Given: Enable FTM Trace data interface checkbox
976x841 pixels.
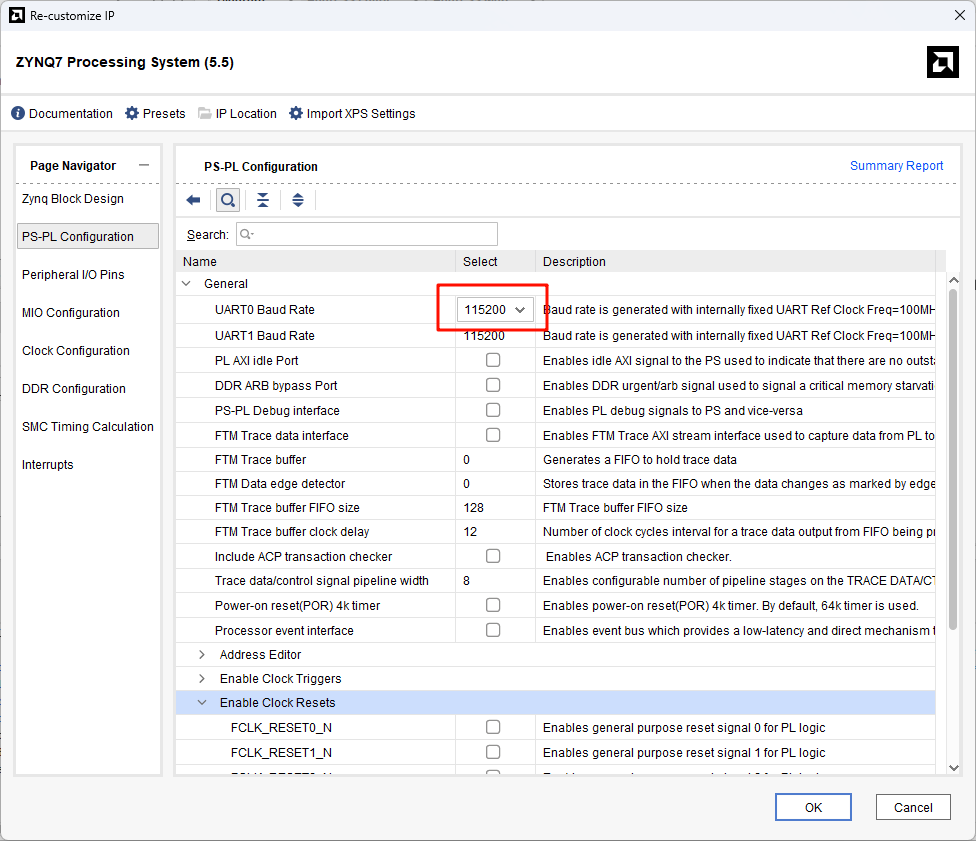Looking at the screenshot, I should pos(493,435).
